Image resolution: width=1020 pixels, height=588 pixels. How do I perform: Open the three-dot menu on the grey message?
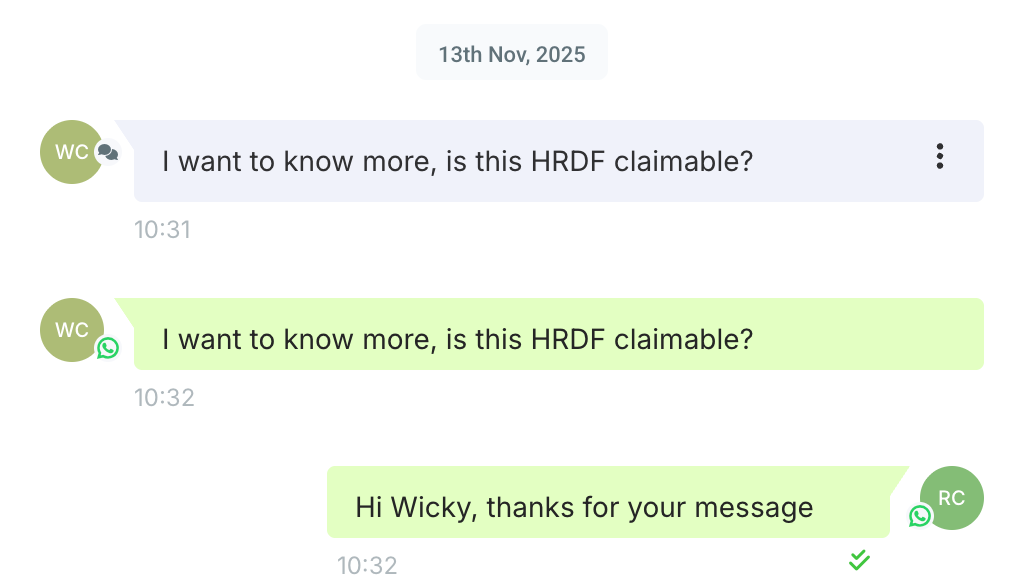939,157
